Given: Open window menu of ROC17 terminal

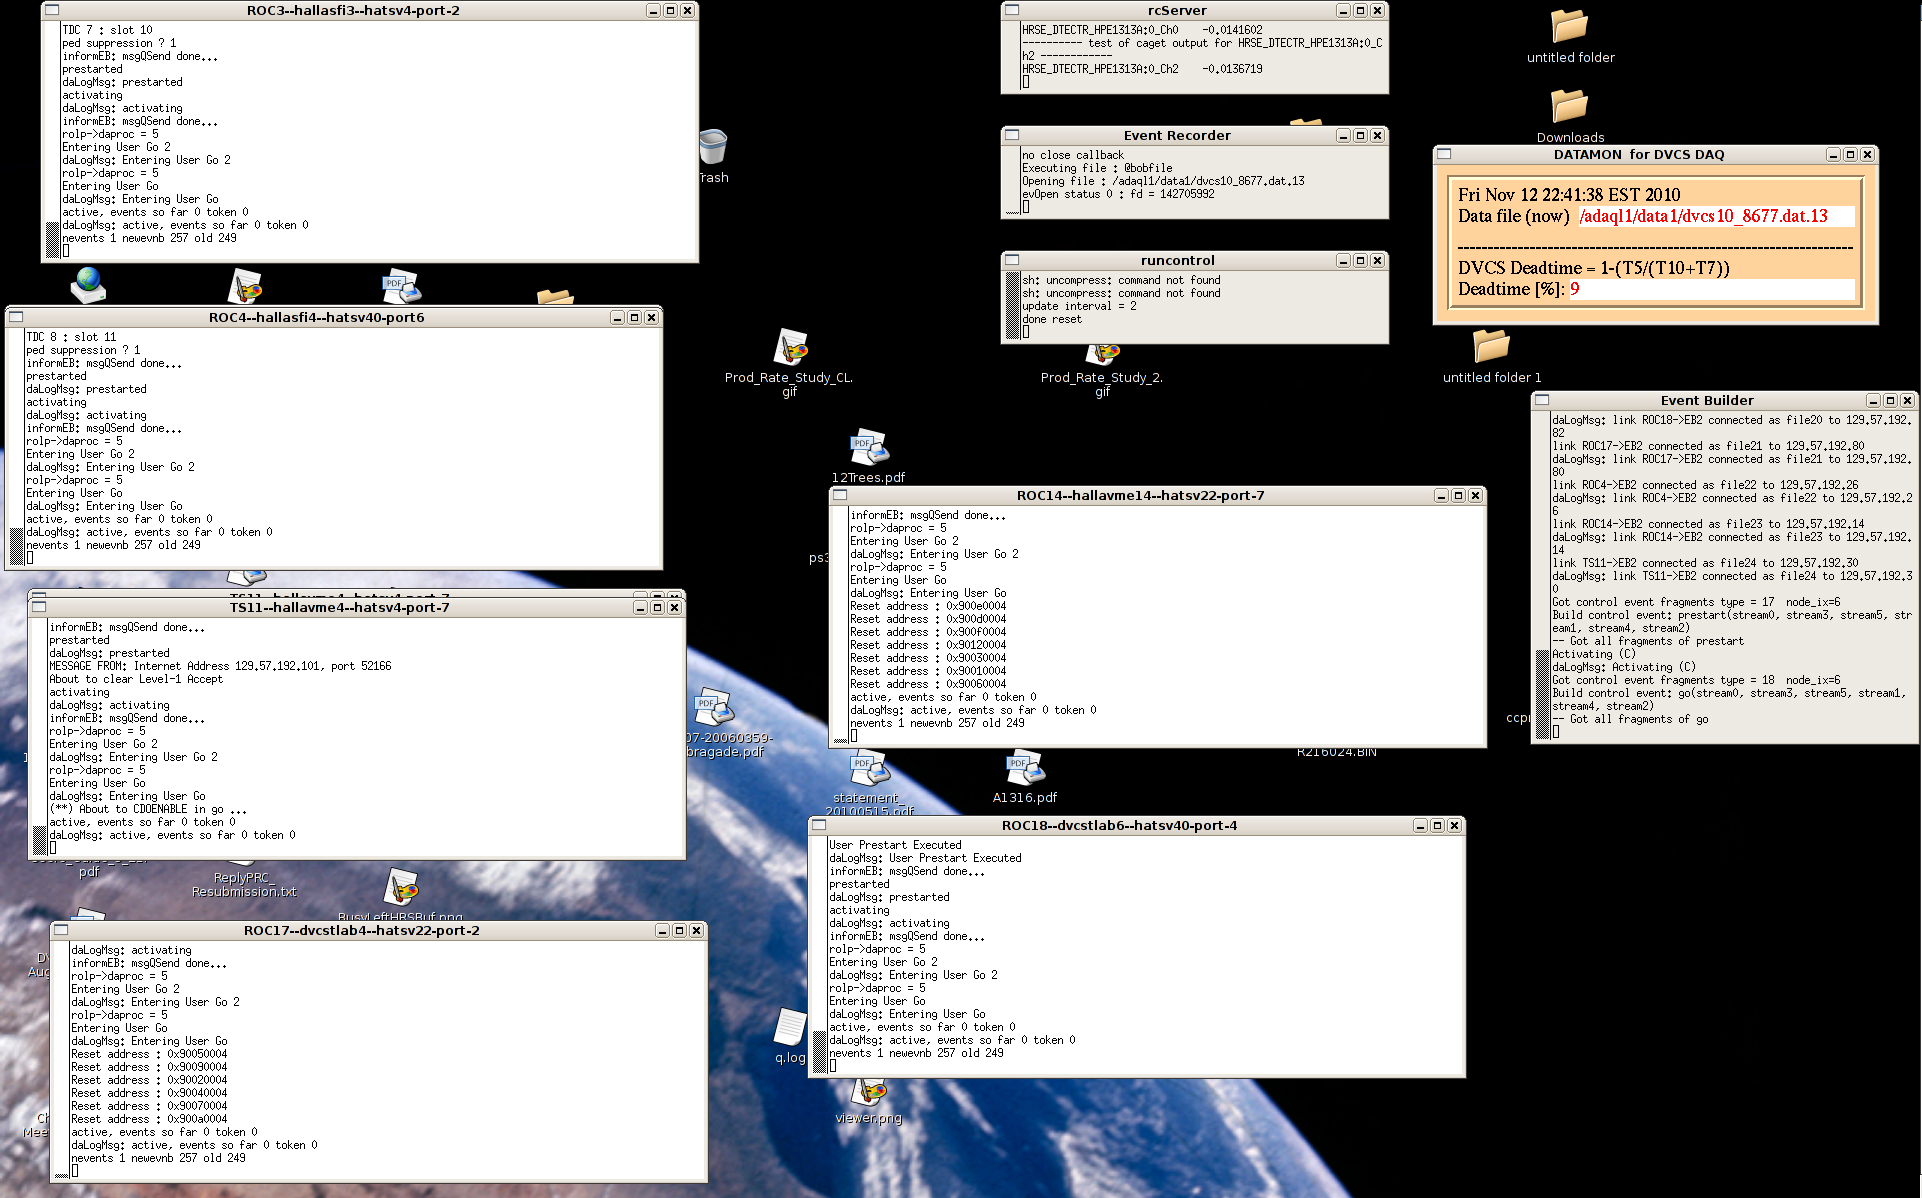Looking at the screenshot, I should 61,930.
